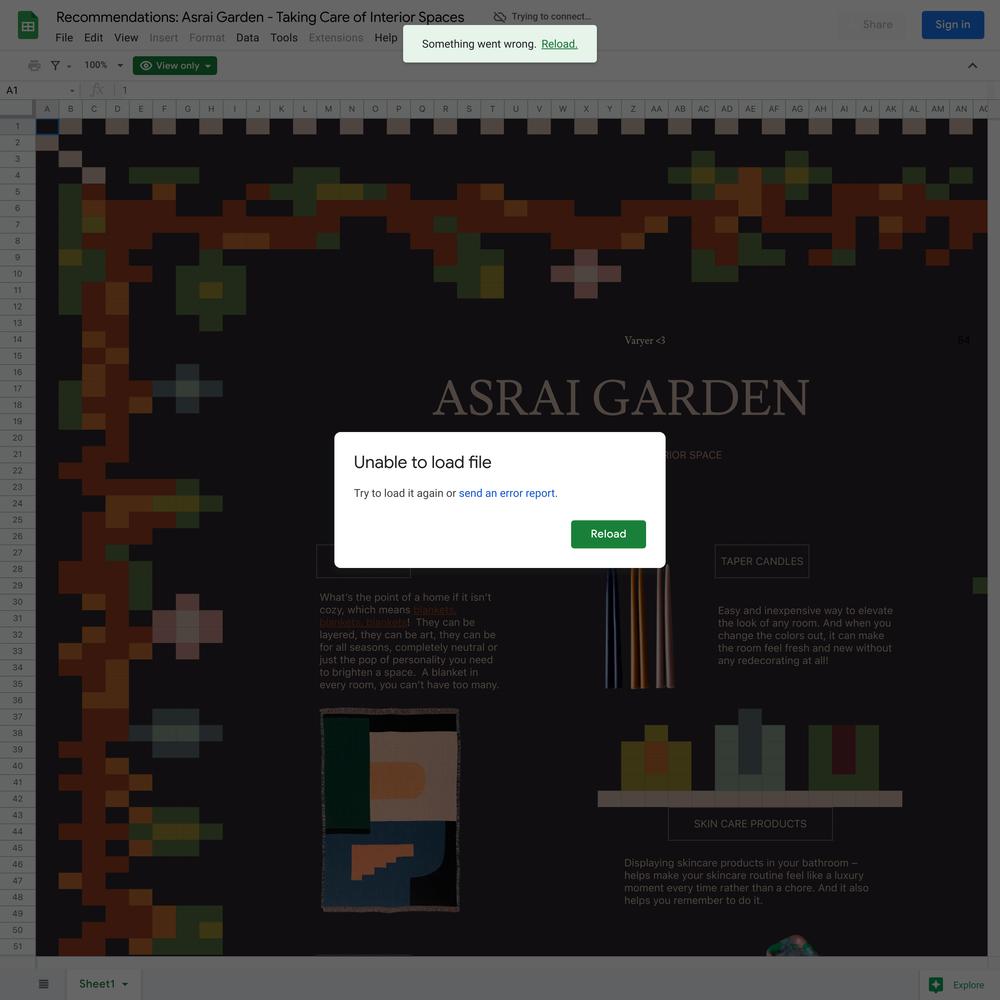1000x1000 pixels.
Task: Open the View only mode dropdown
Action: 175,66
